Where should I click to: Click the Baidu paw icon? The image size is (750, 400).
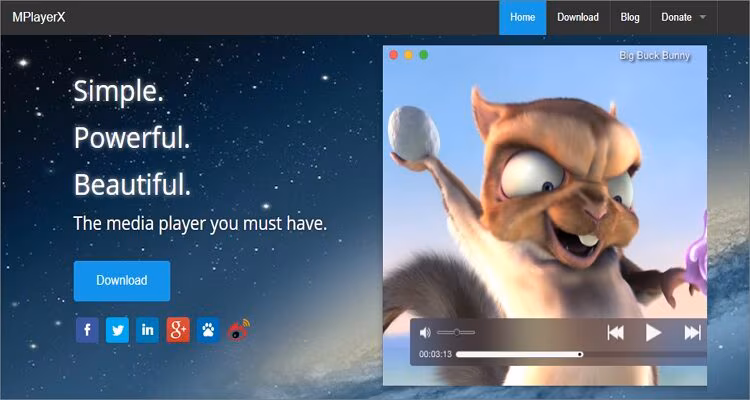pos(208,330)
